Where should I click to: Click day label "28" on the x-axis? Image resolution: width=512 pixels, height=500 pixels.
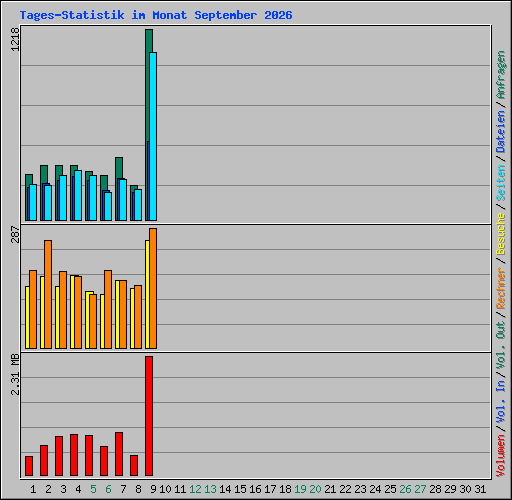click(435, 489)
